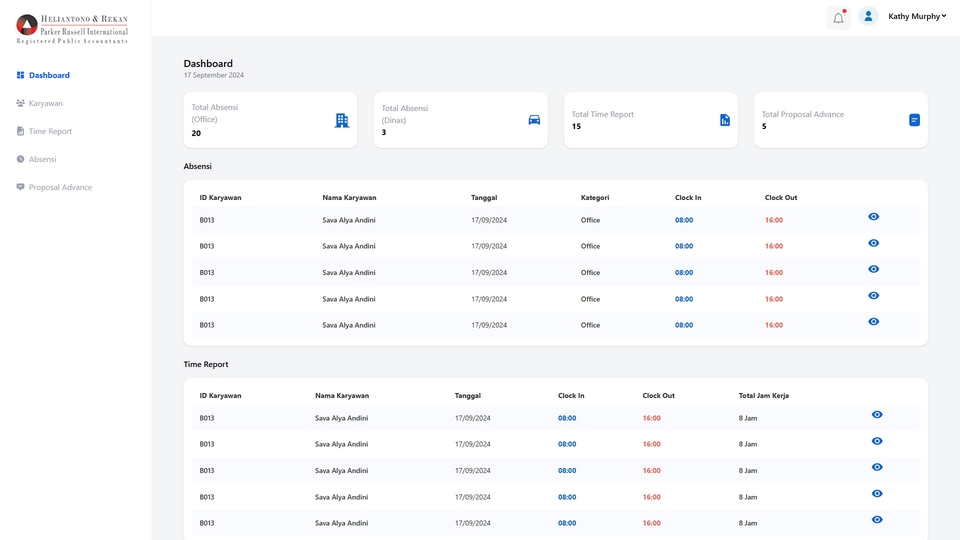Viewport: 960px width, 540px height.
Task: View first Absensi row using eye icon
Action: [x=873, y=217]
